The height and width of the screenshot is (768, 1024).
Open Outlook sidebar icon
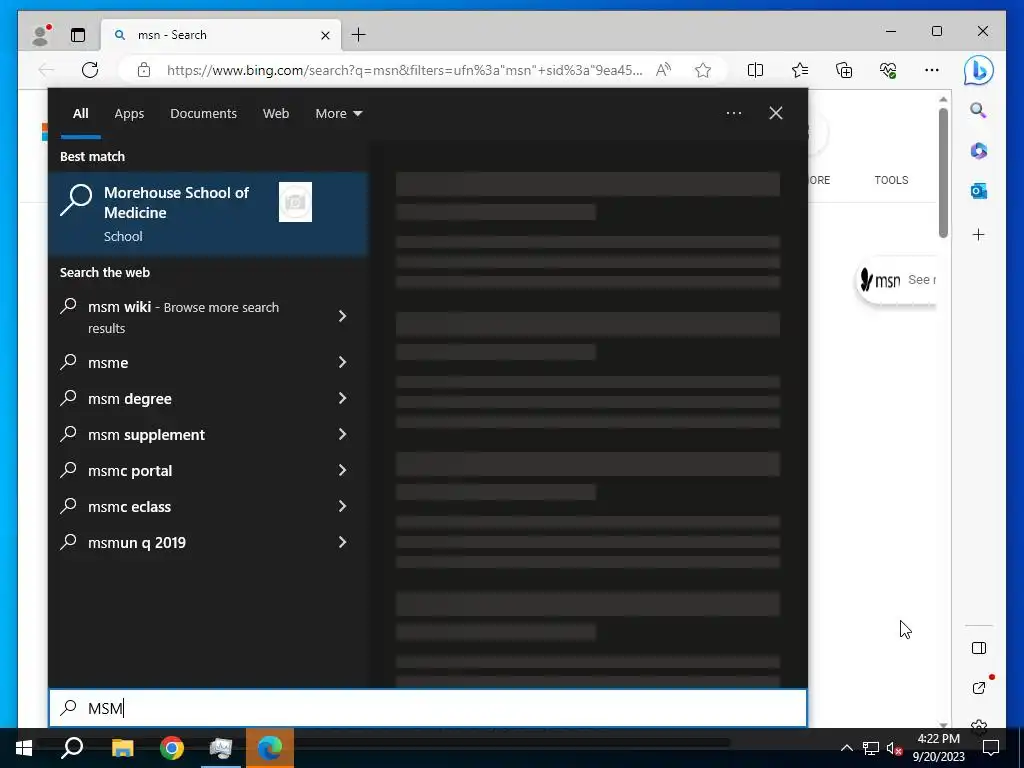(x=978, y=191)
